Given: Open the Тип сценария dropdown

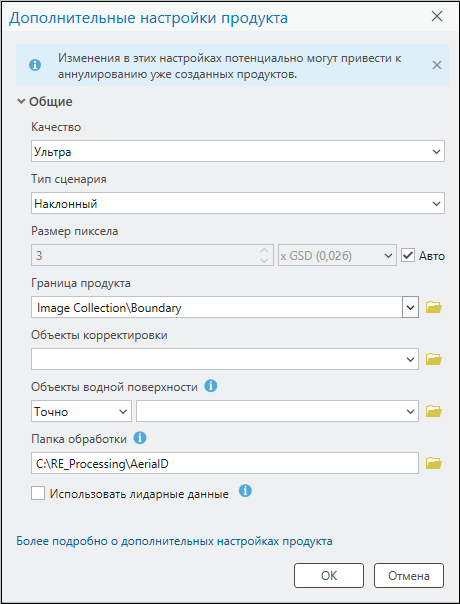Looking at the screenshot, I should pyautogui.click(x=238, y=203).
